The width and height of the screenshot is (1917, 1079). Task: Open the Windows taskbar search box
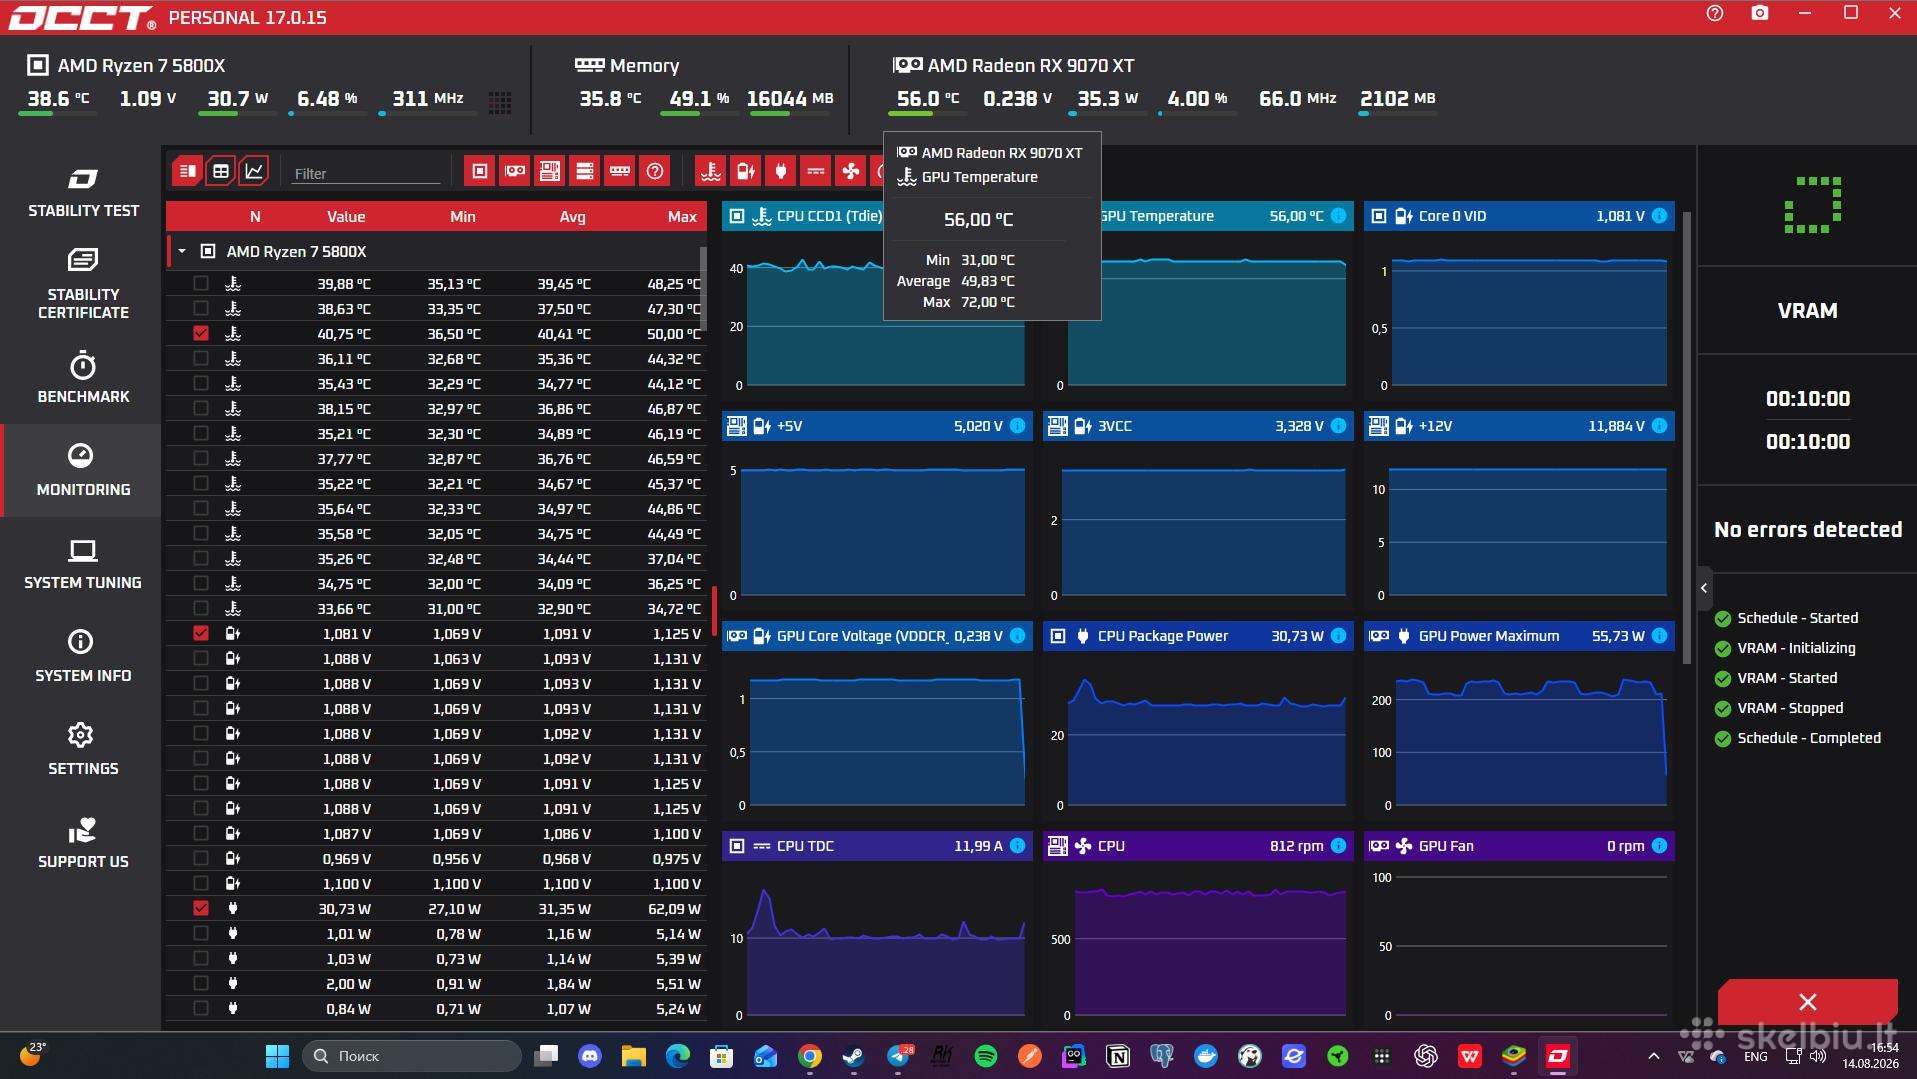412,1056
